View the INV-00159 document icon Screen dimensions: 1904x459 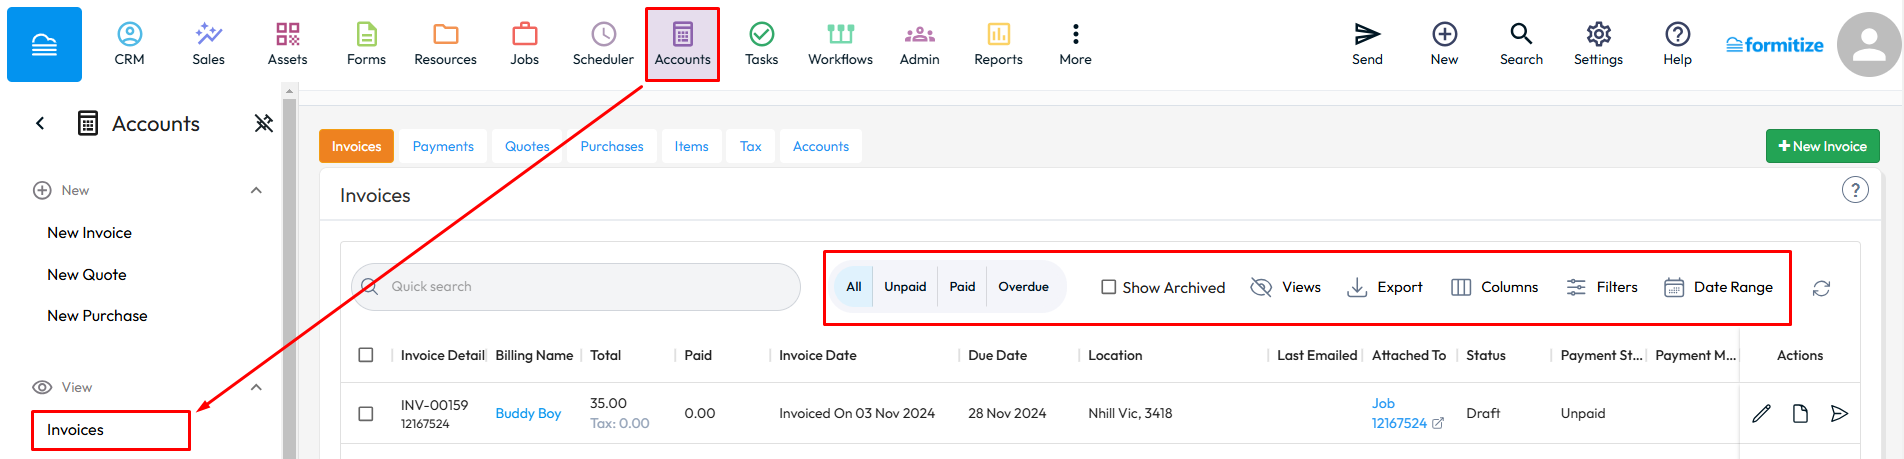(1800, 413)
